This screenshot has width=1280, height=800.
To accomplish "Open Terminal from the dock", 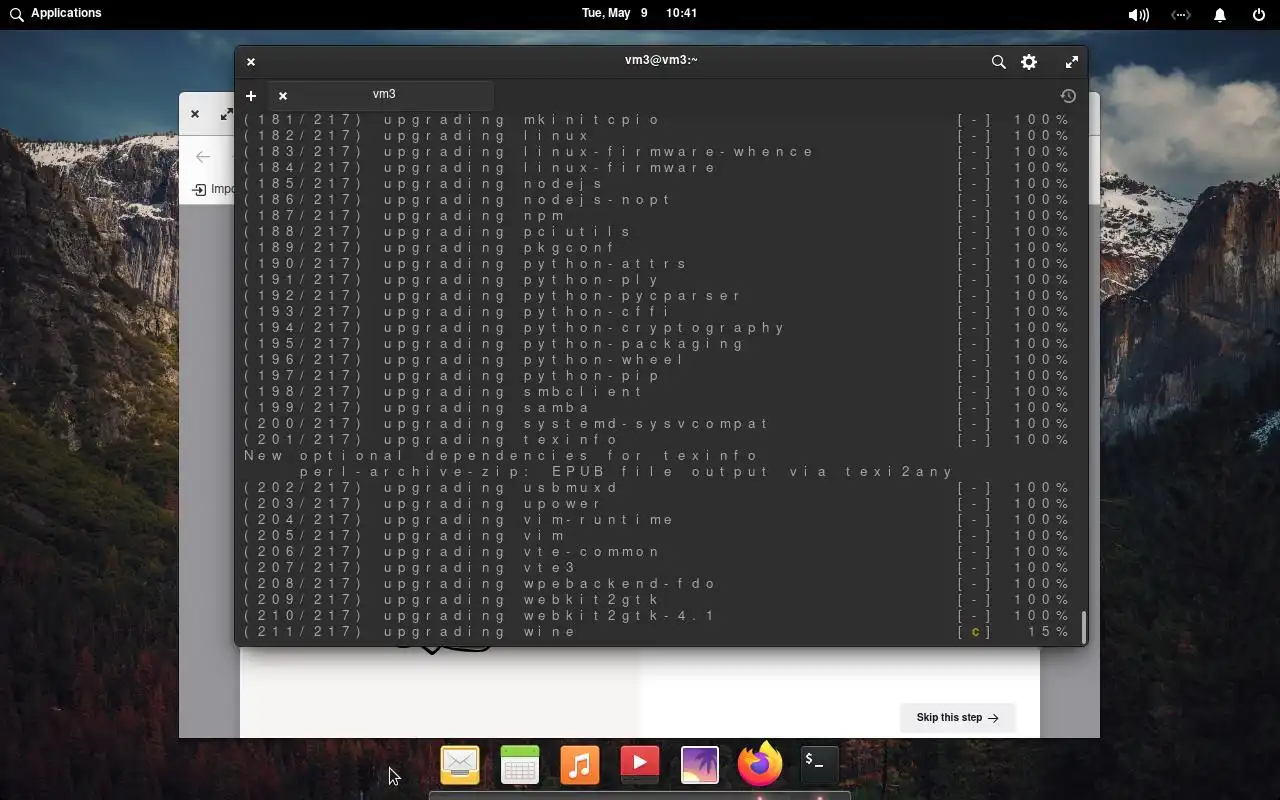I will [x=820, y=765].
